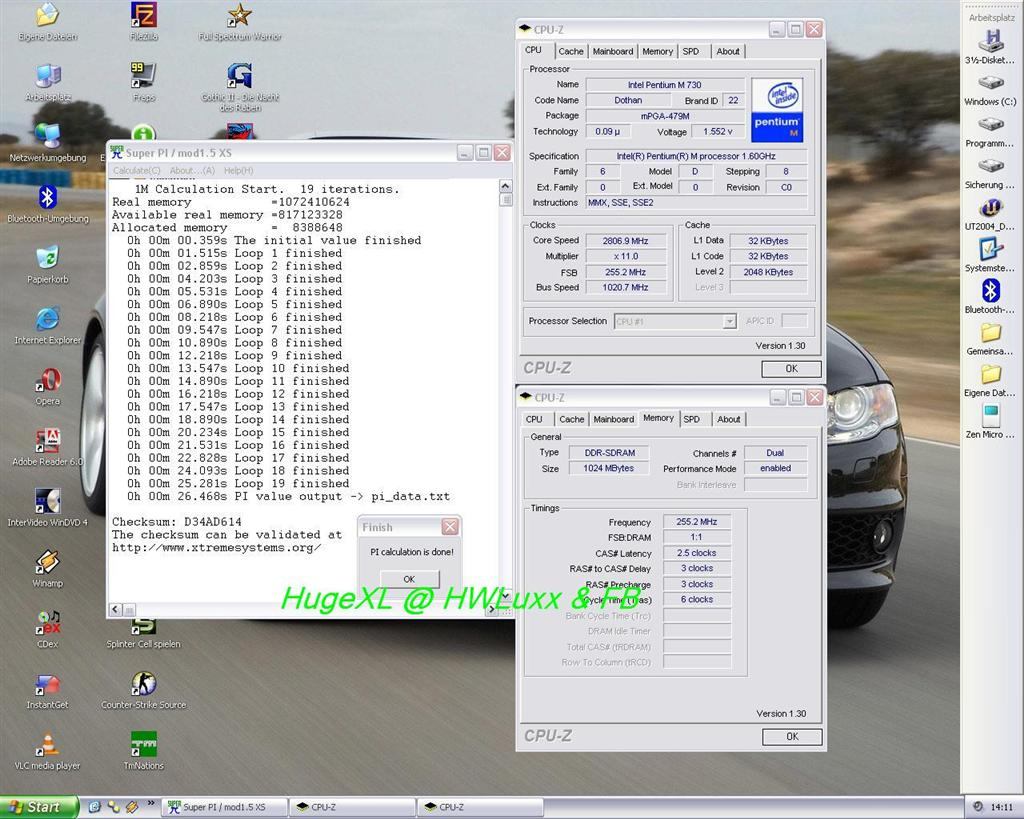
Task: Open Zen Micro device in sidebar
Action: click(x=990, y=421)
